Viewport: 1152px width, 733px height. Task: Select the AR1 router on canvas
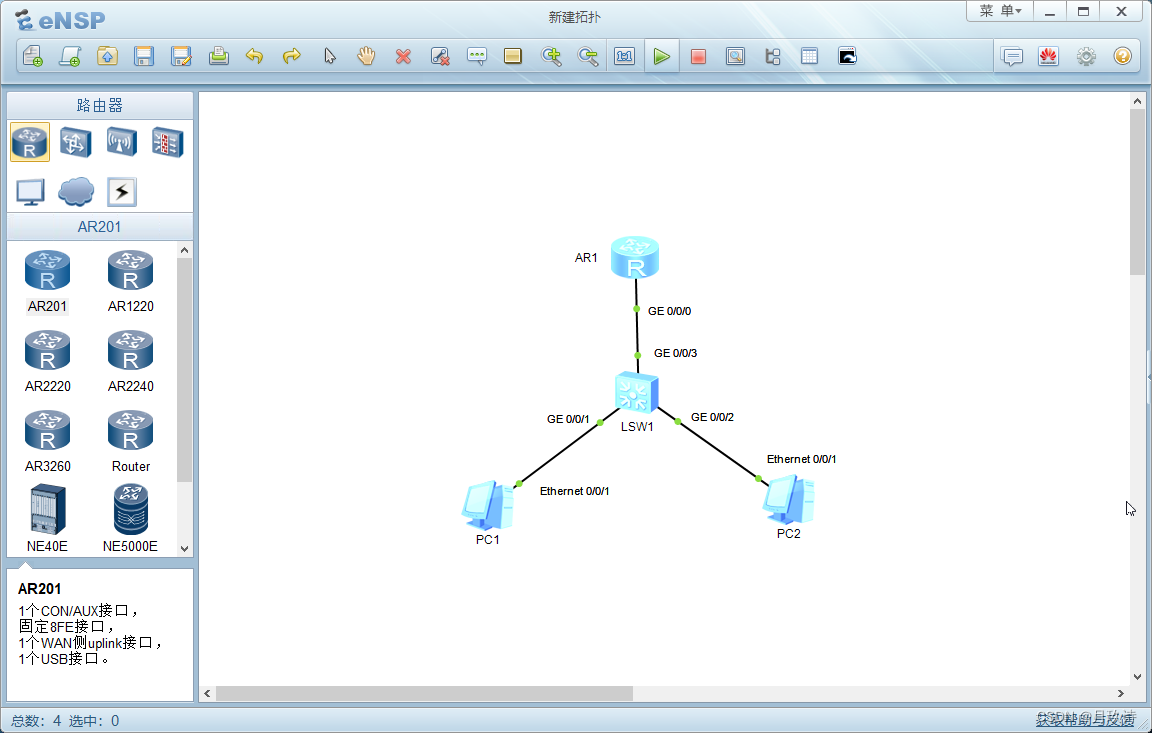635,258
